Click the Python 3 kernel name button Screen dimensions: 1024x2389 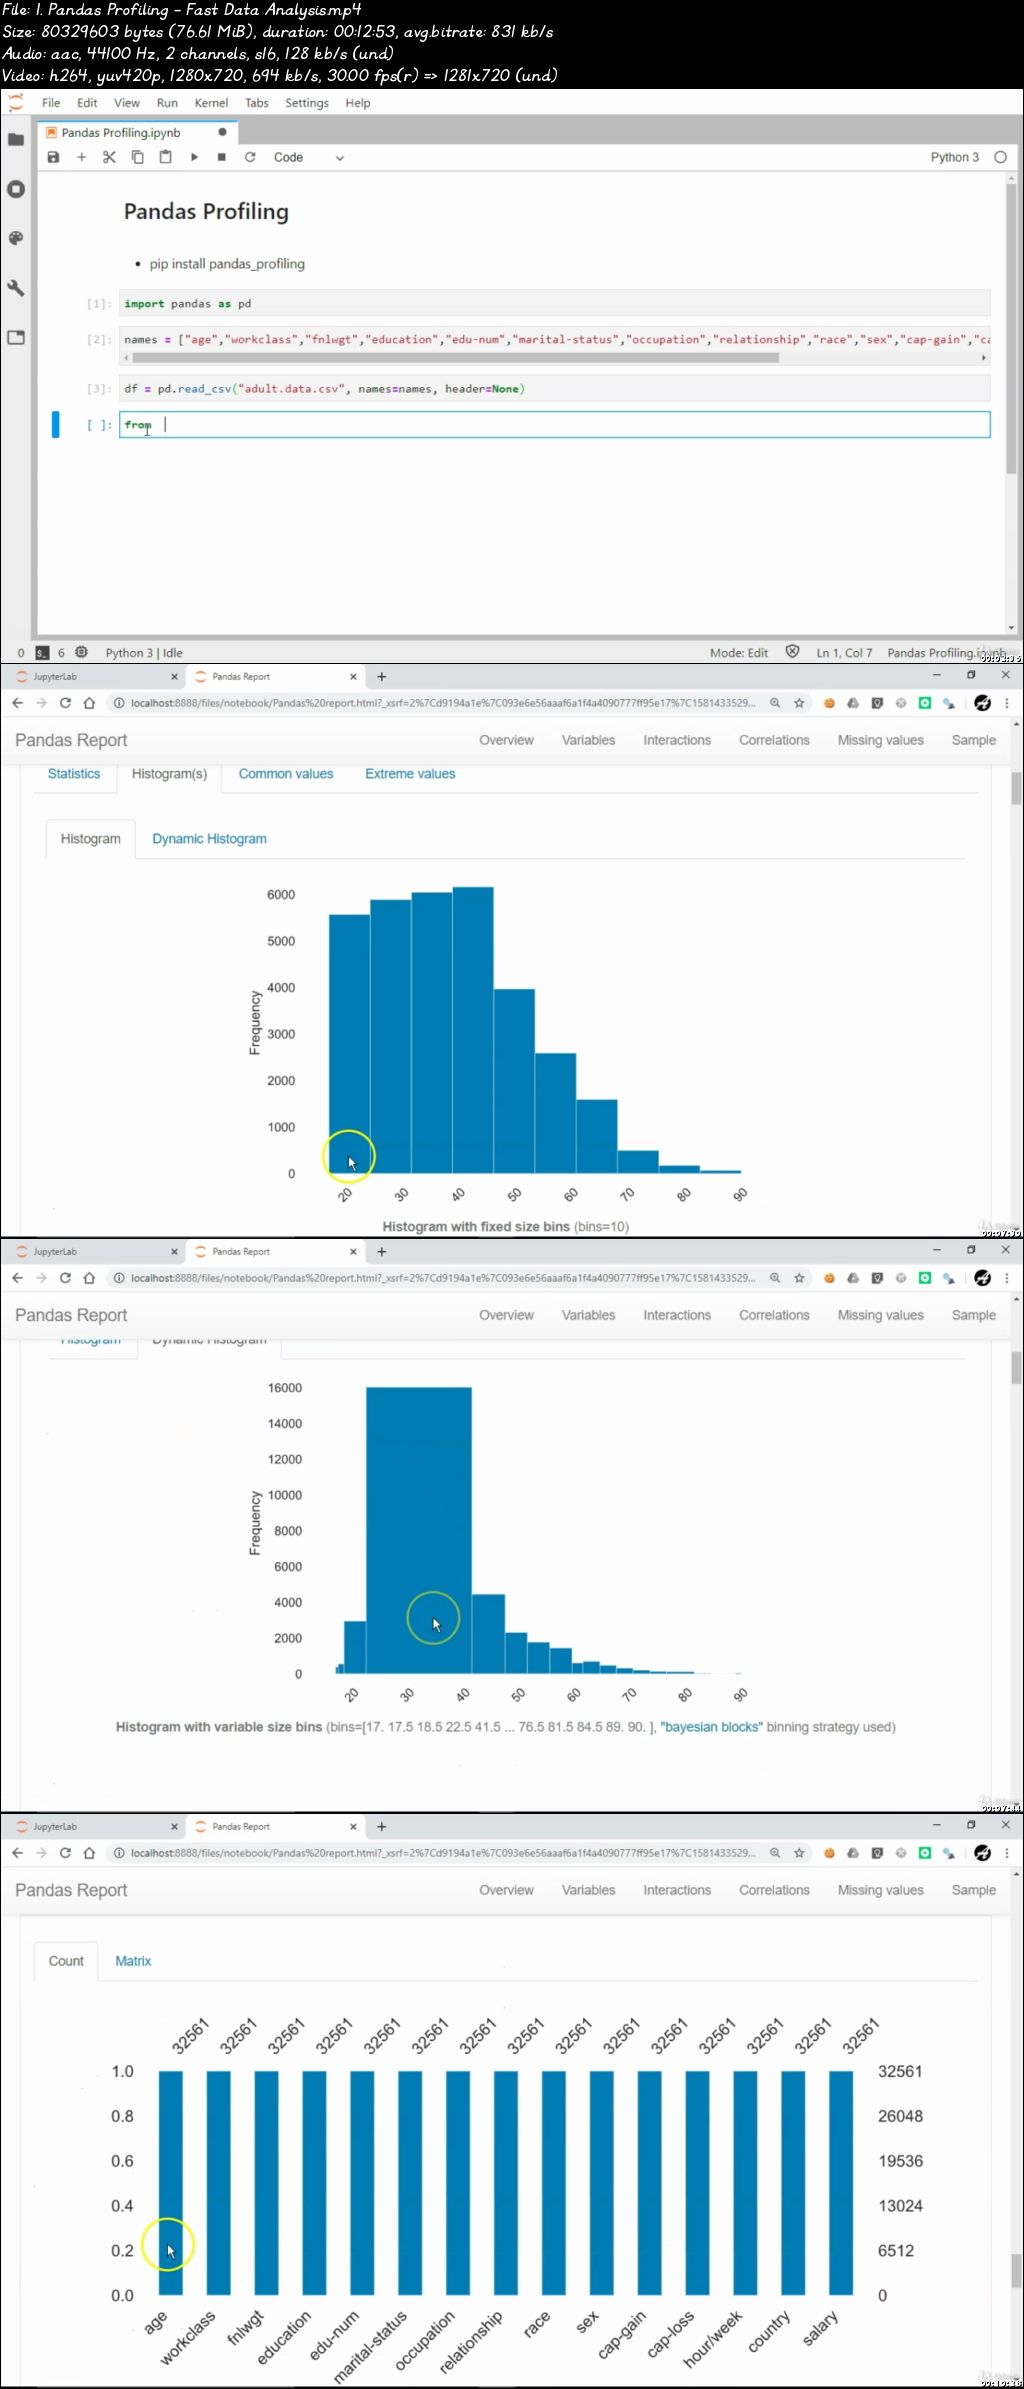tap(954, 157)
